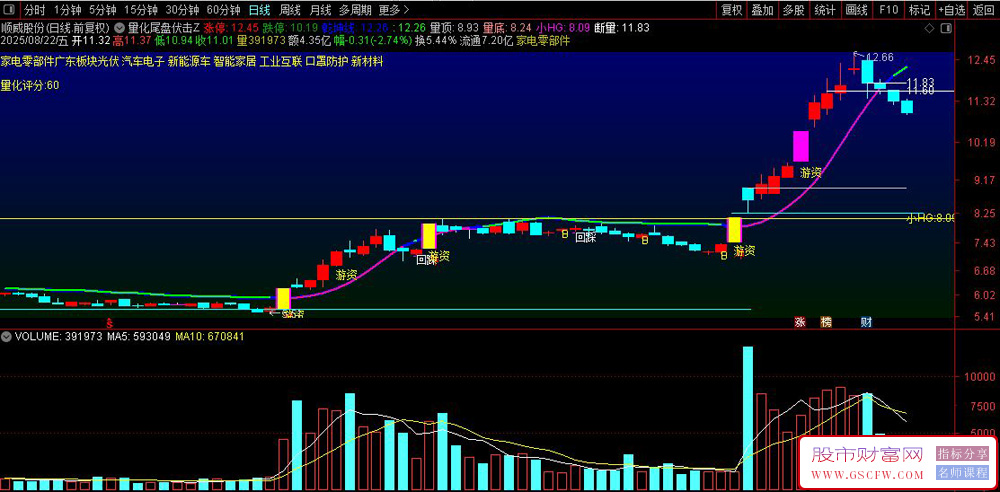Click the 家电零部件 industry label in quote line
Viewport: 1000px width, 492px height.
point(543,40)
